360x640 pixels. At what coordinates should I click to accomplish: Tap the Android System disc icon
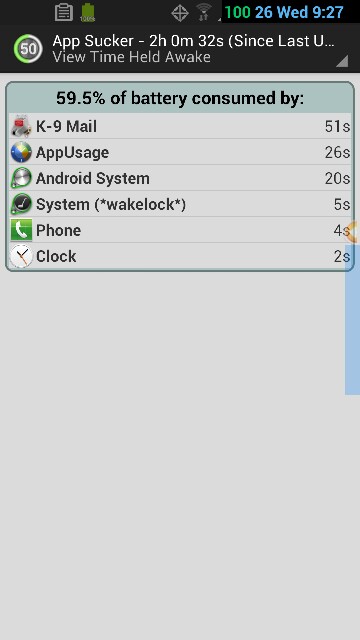click(x=21, y=178)
